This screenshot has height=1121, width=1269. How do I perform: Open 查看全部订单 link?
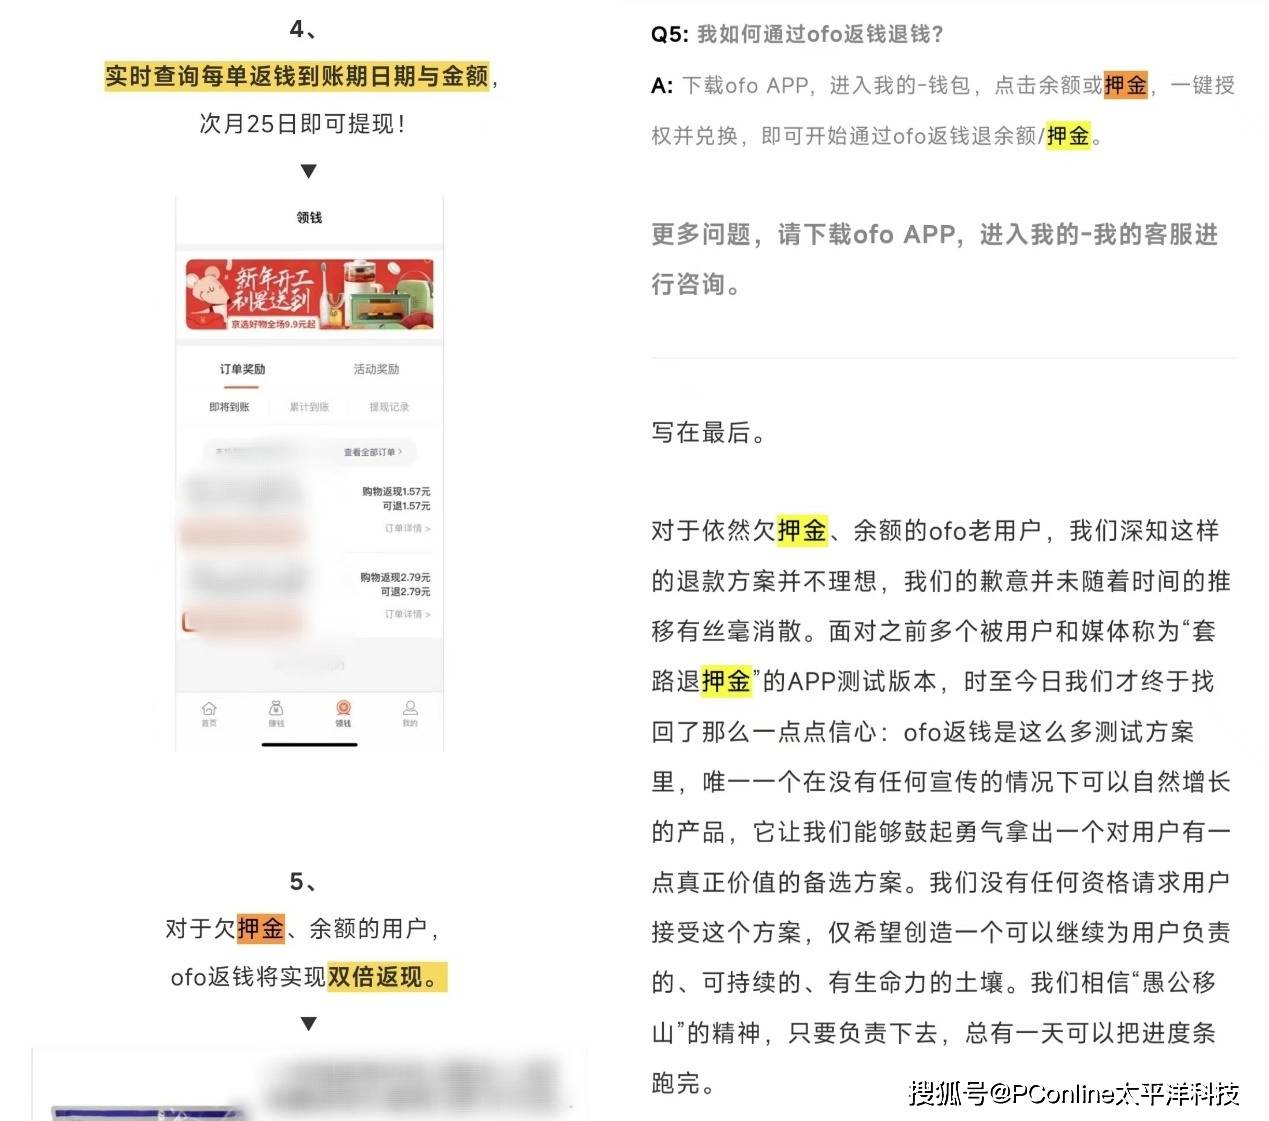373,452
